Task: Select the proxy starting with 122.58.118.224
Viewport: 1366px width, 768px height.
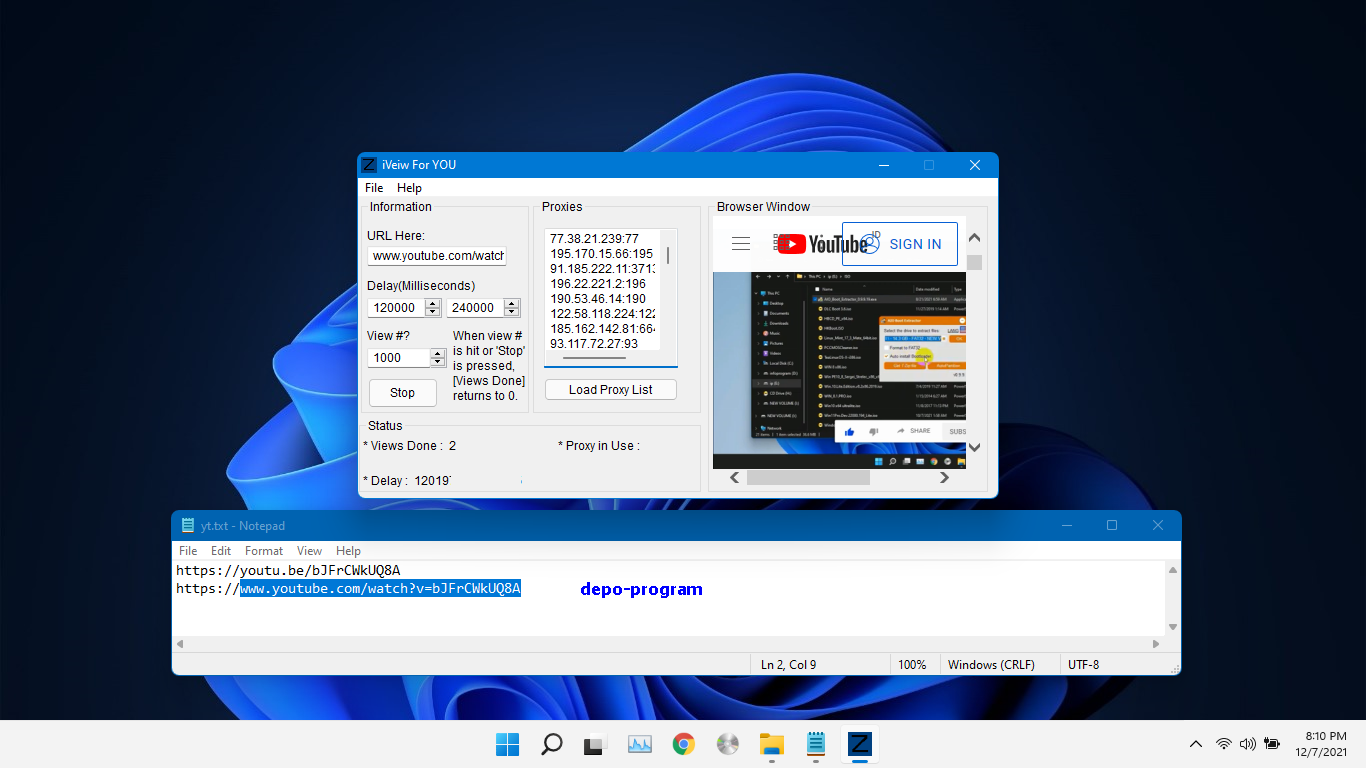Action: (x=602, y=314)
